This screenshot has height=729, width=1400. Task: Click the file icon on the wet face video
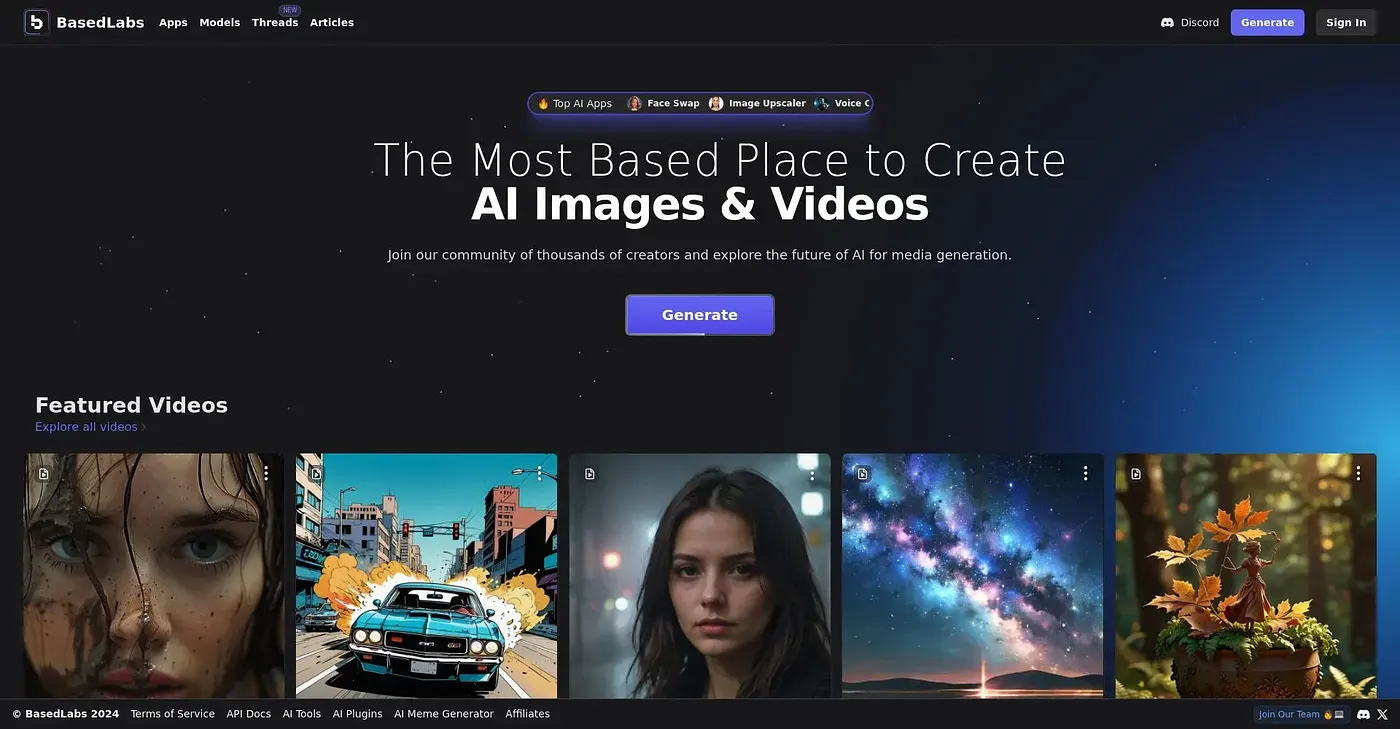click(x=44, y=474)
